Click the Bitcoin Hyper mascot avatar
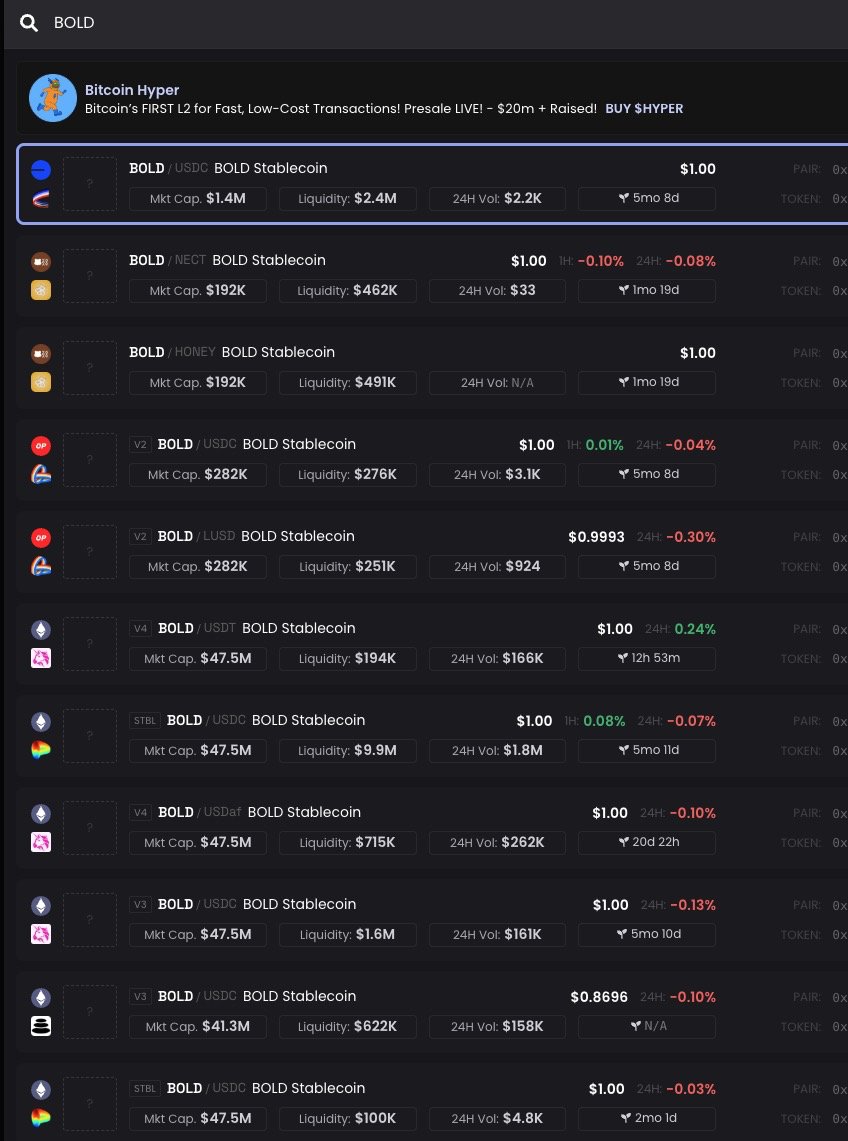 pyautogui.click(x=53, y=98)
